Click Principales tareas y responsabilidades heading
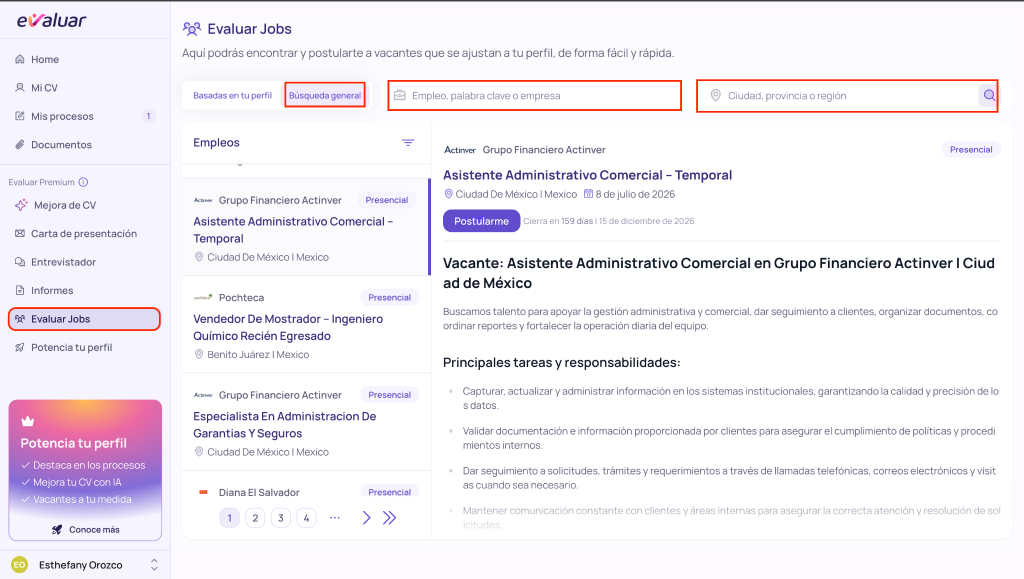Screen dimensions: 1024x579 562,362
